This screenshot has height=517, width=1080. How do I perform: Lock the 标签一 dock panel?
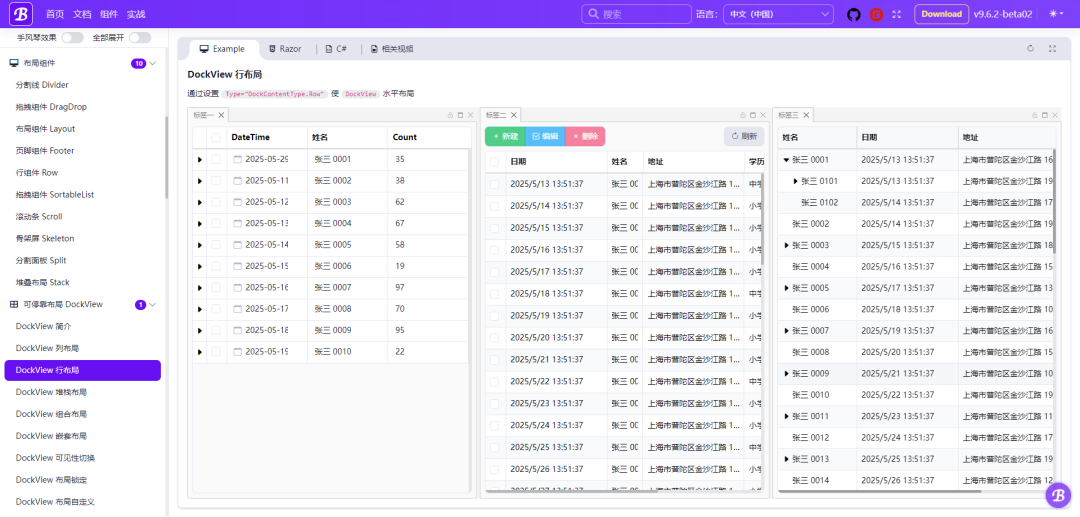coord(450,115)
